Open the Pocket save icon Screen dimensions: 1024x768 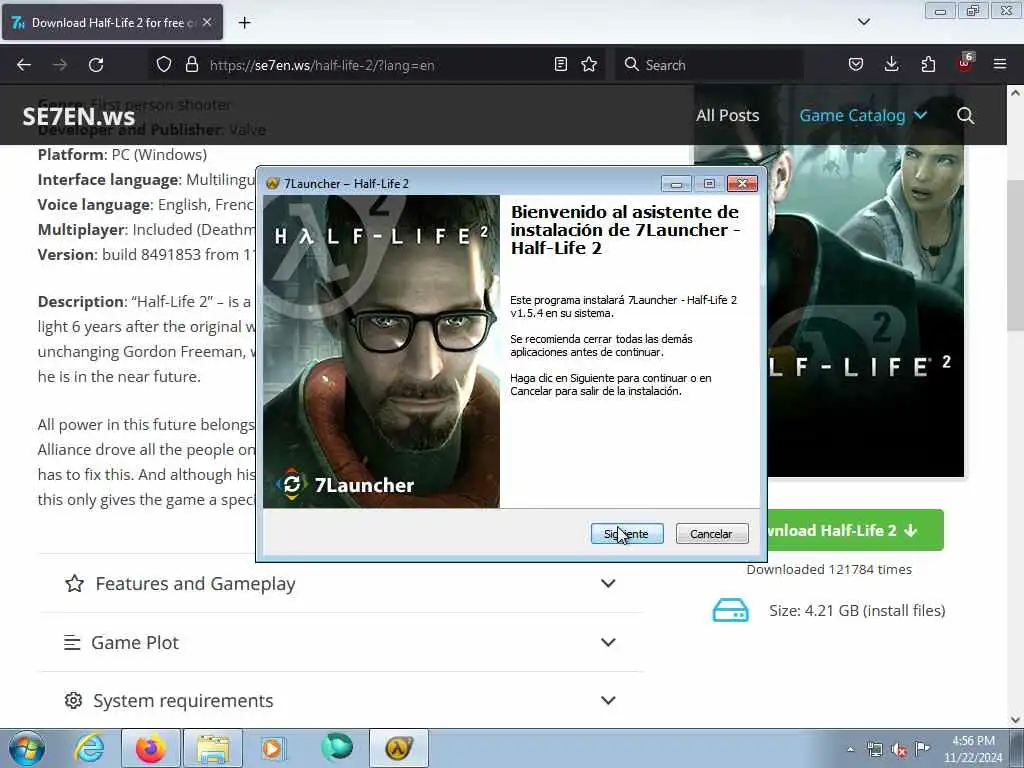pos(856,65)
